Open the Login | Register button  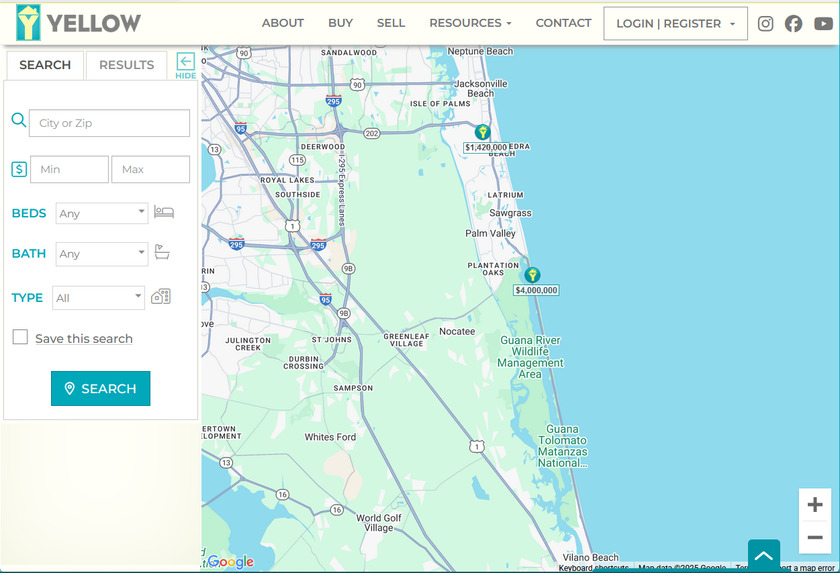[675, 24]
